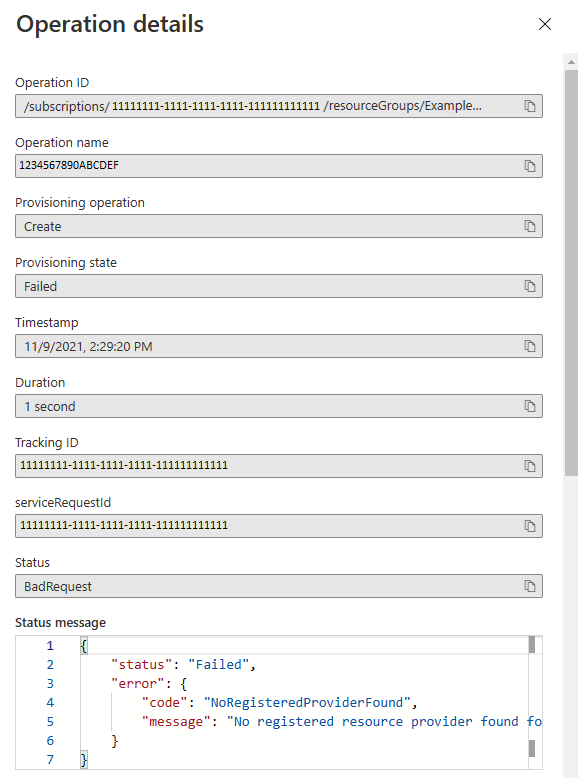Click the serviceRequestId label

coord(63,502)
